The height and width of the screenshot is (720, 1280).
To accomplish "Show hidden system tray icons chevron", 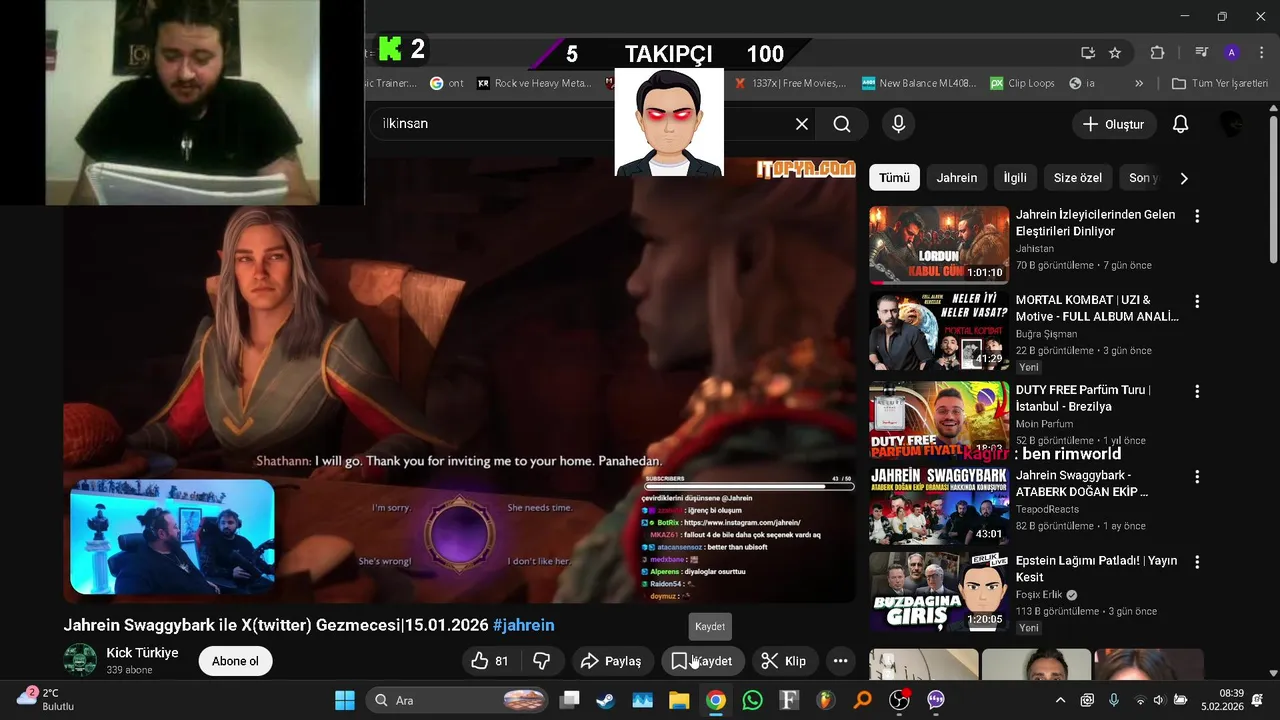I will [x=1060, y=700].
